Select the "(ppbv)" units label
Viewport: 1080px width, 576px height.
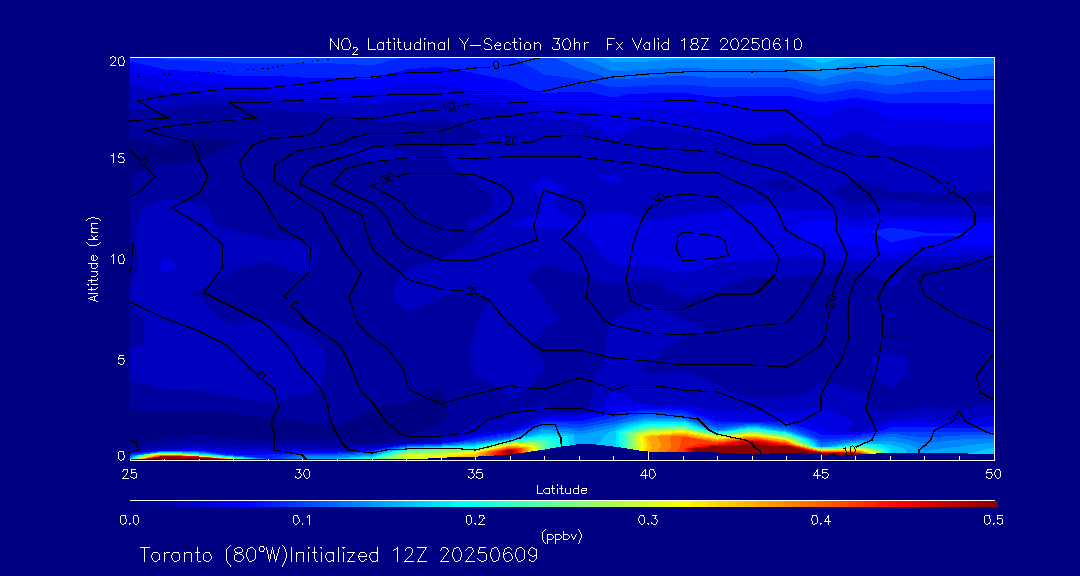click(563, 535)
